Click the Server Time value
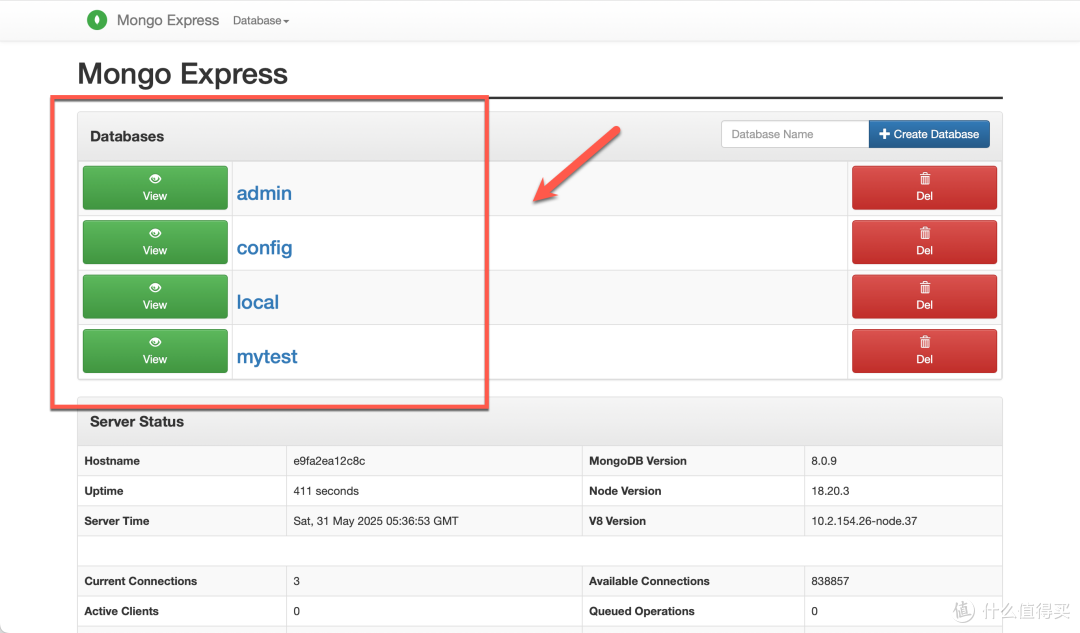The height and width of the screenshot is (633, 1080). (x=375, y=521)
